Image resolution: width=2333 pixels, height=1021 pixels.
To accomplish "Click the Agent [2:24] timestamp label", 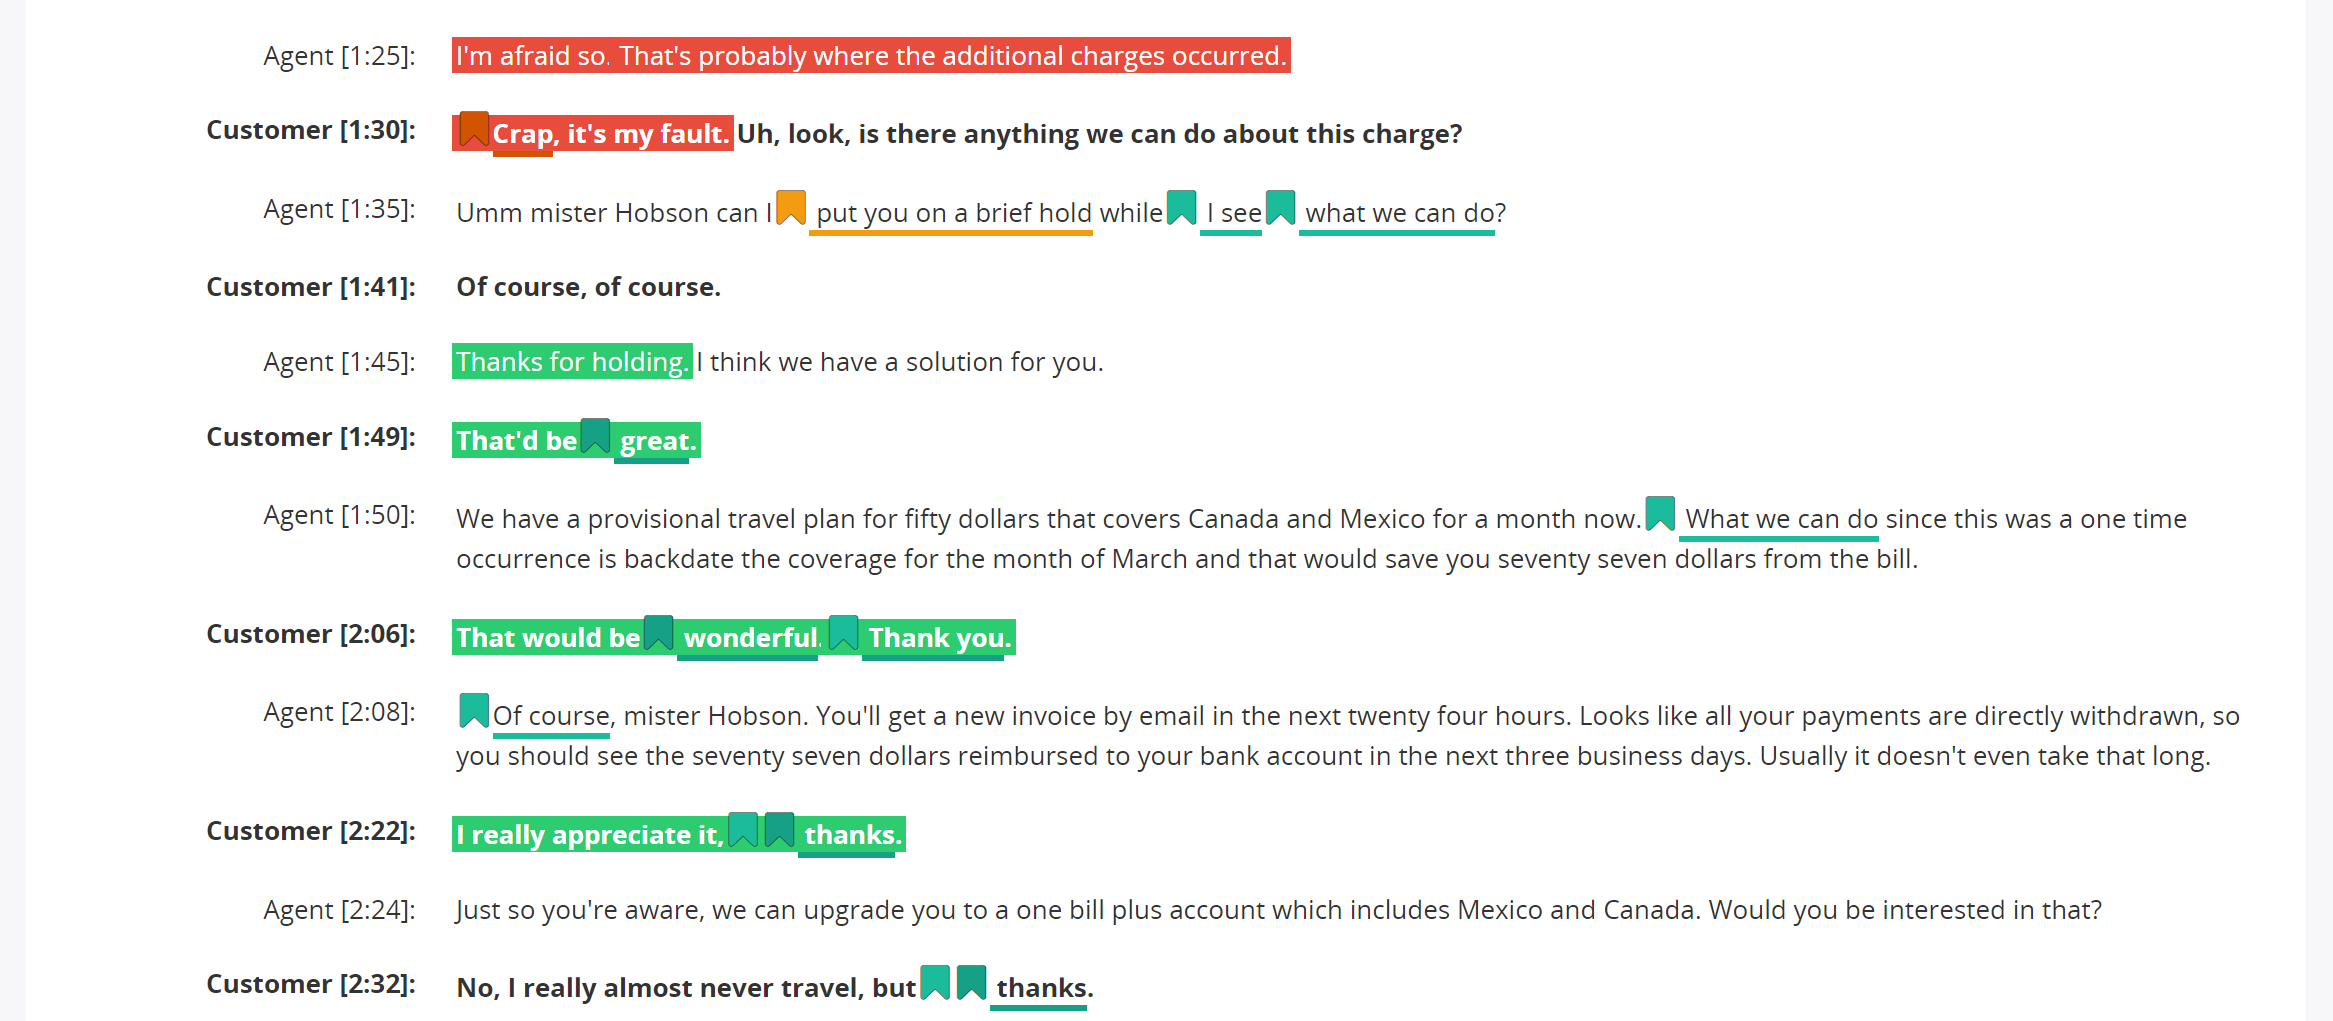I will (339, 910).
